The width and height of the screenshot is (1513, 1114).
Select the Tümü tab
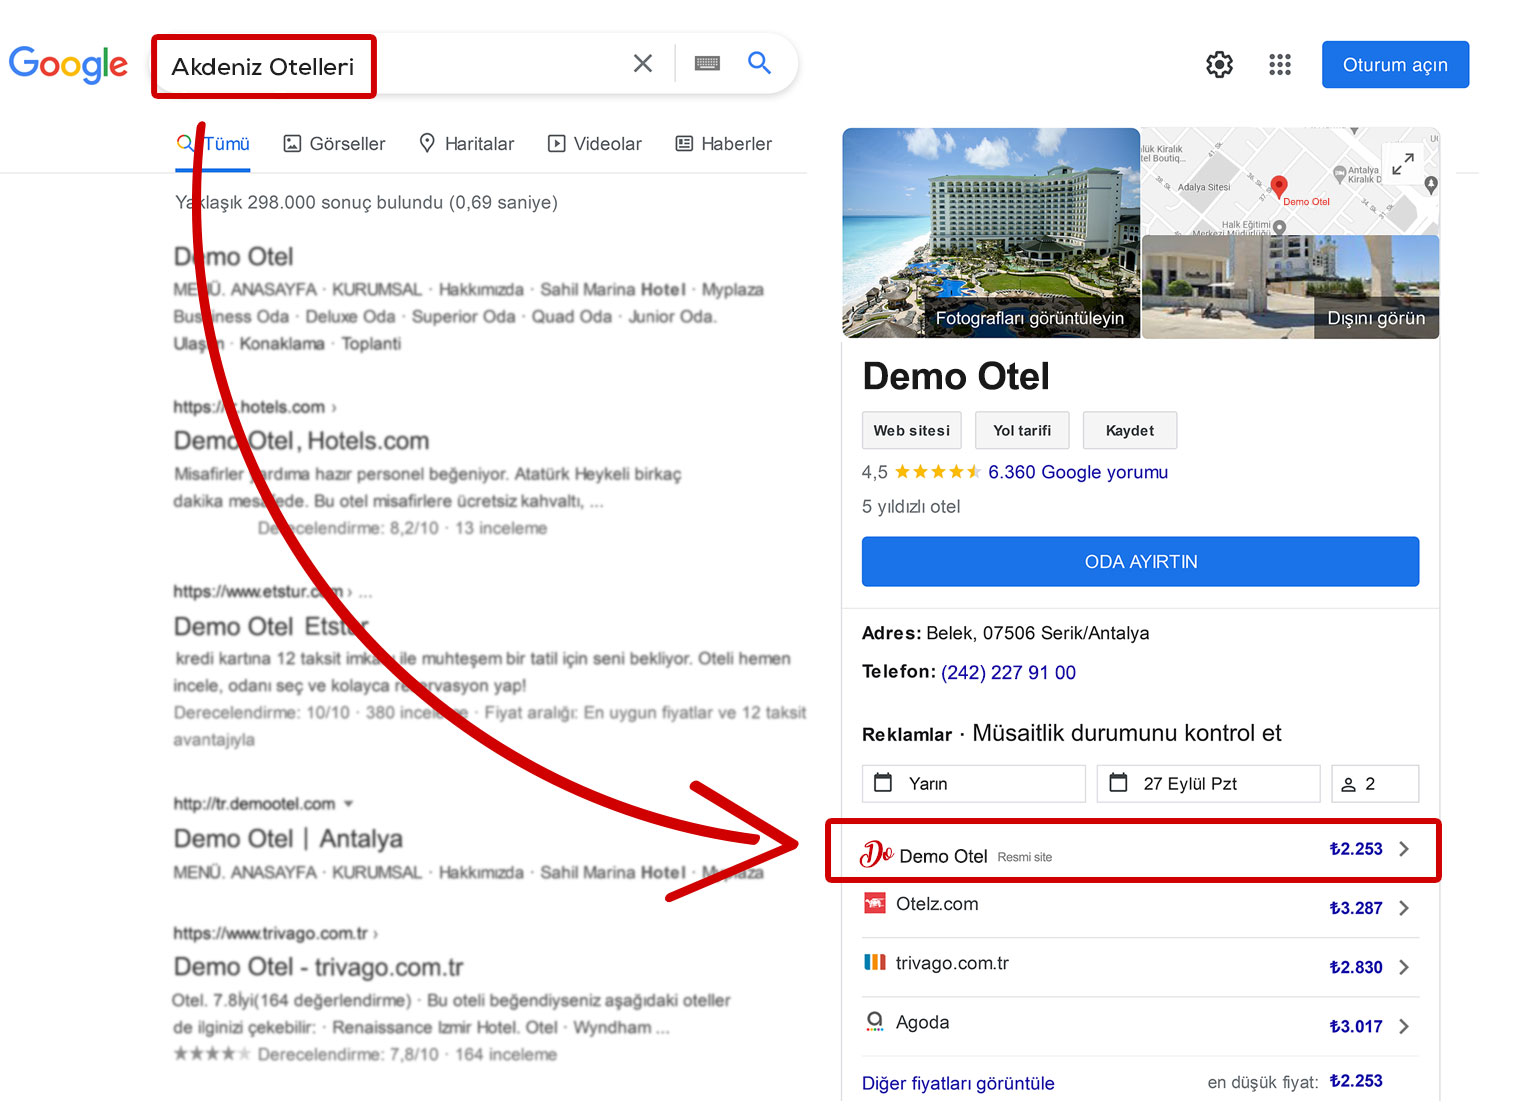[x=214, y=144]
